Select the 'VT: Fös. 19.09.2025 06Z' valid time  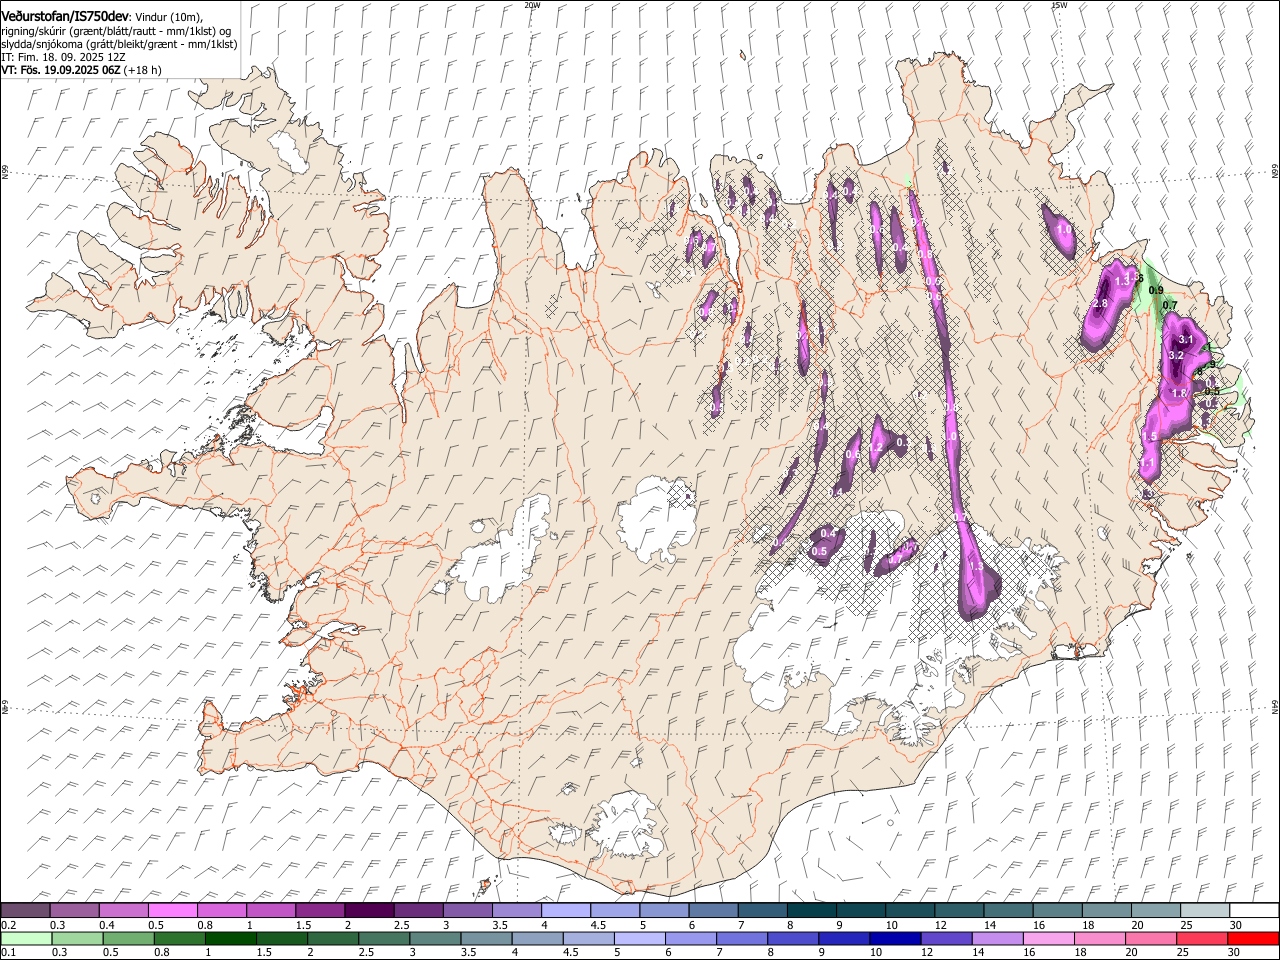pyautogui.click(x=61, y=70)
